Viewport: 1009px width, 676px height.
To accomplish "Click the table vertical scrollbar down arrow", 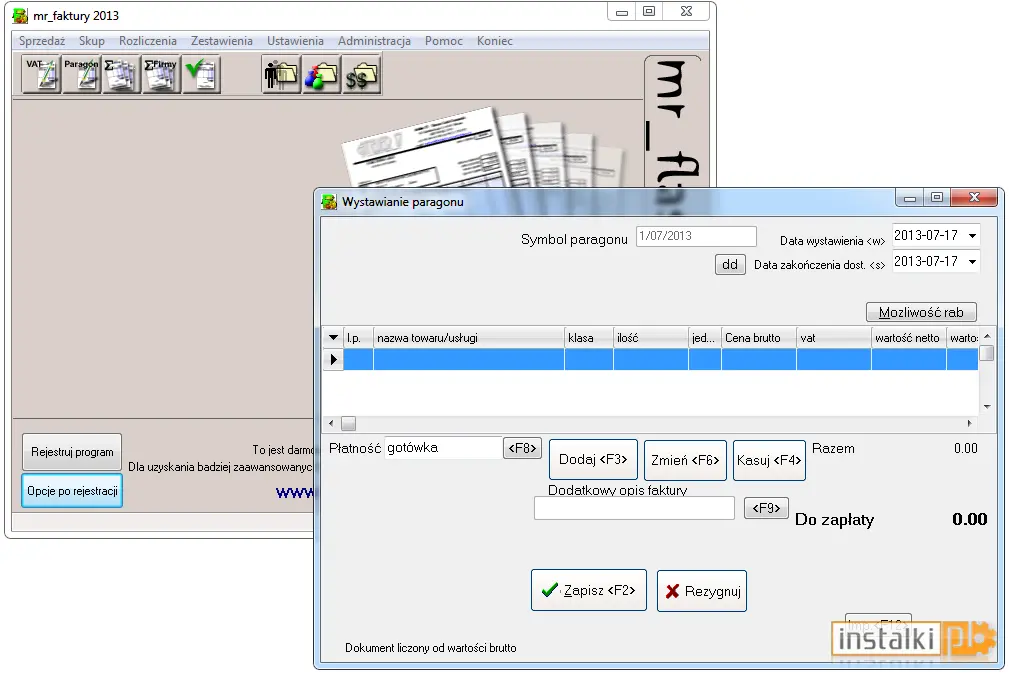I will click(986, 407).
